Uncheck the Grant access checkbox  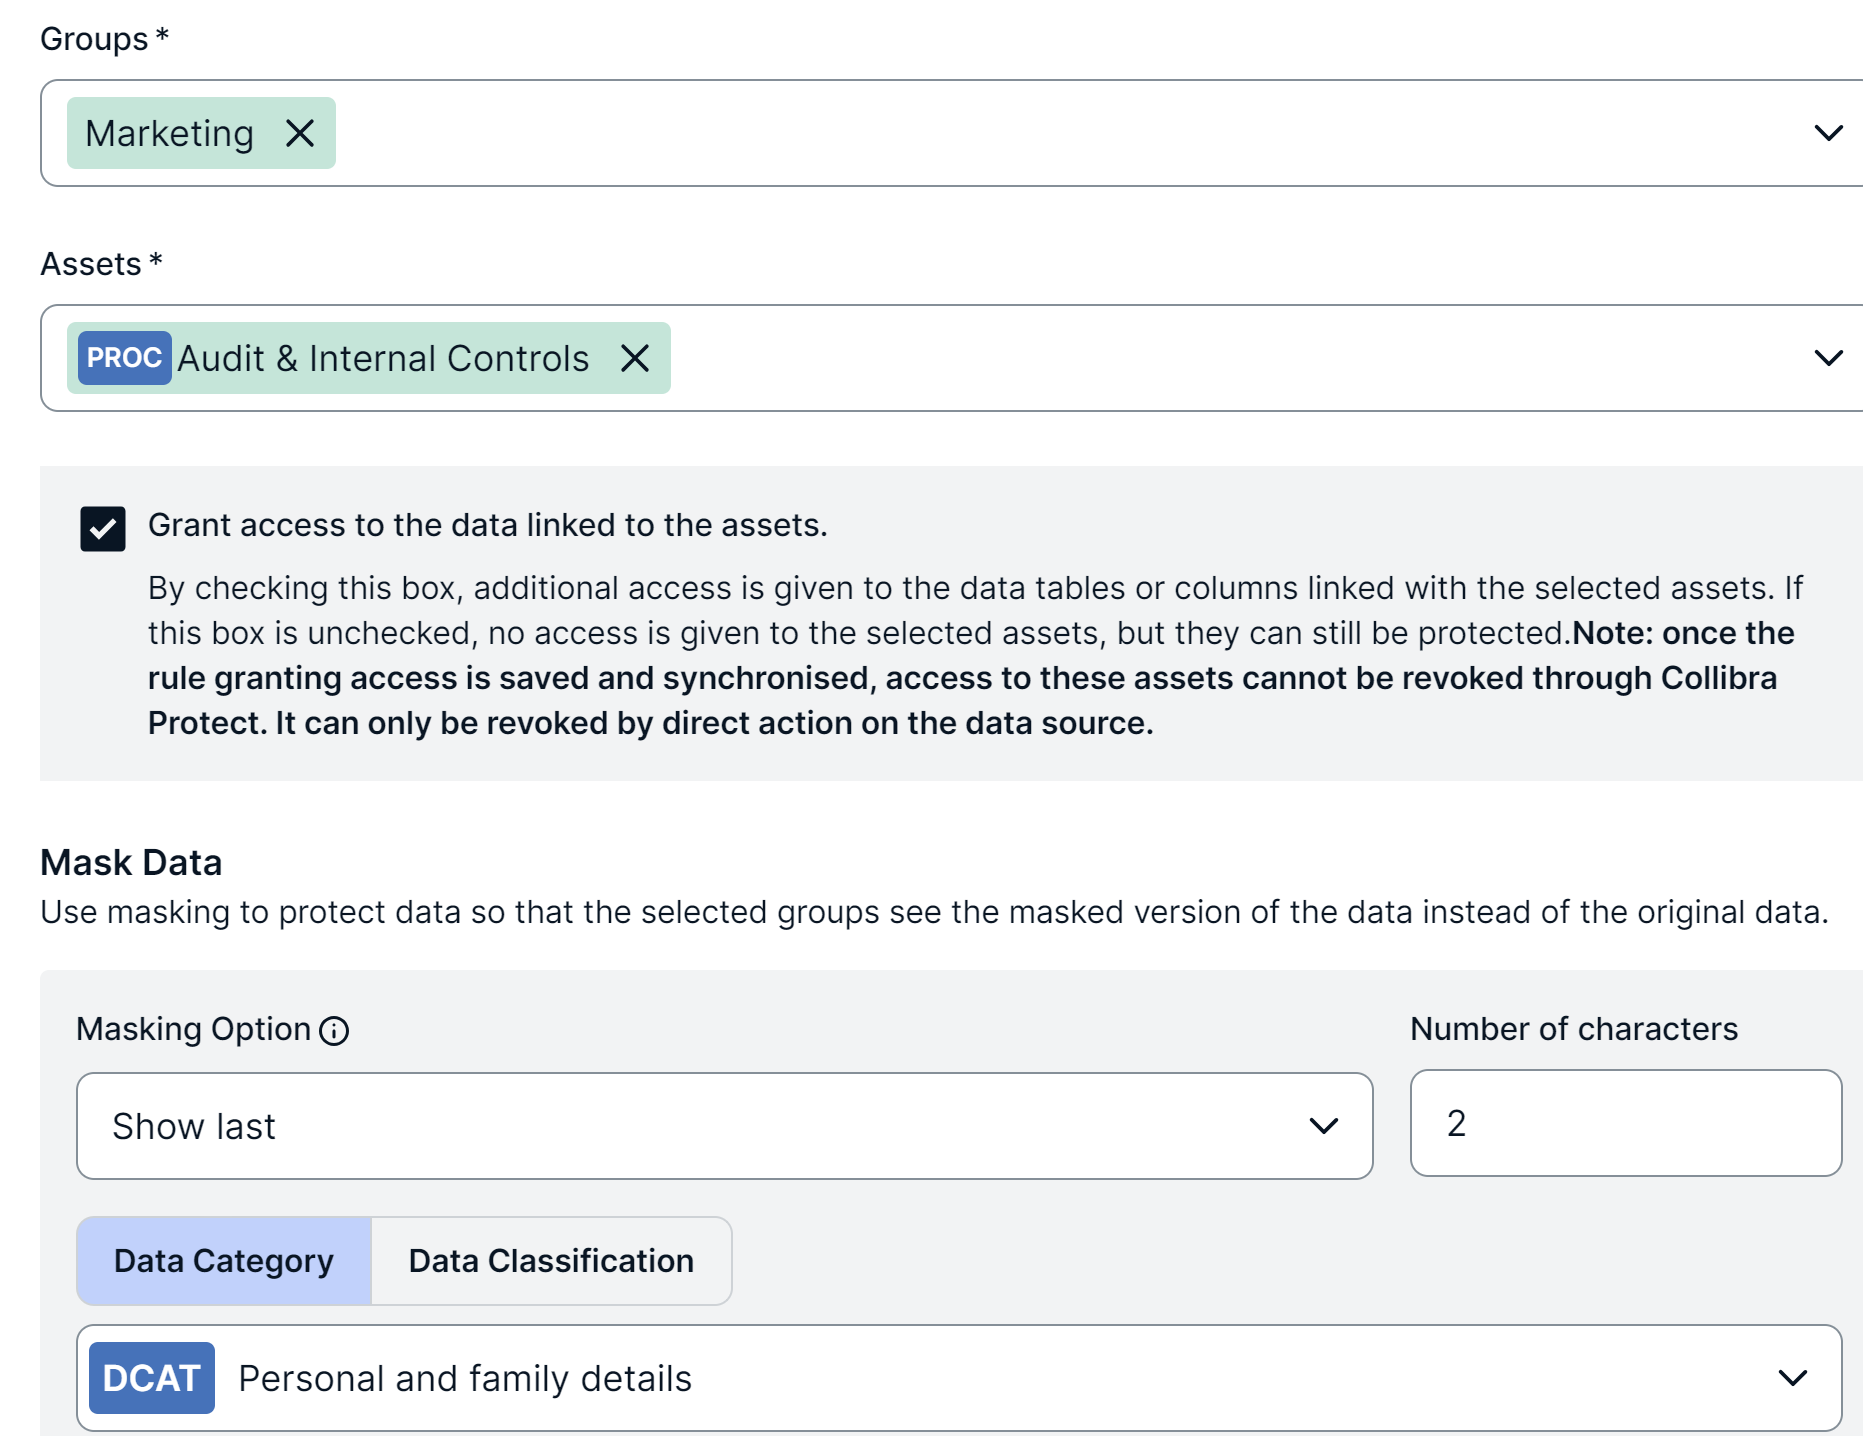[x=103, y=529]
